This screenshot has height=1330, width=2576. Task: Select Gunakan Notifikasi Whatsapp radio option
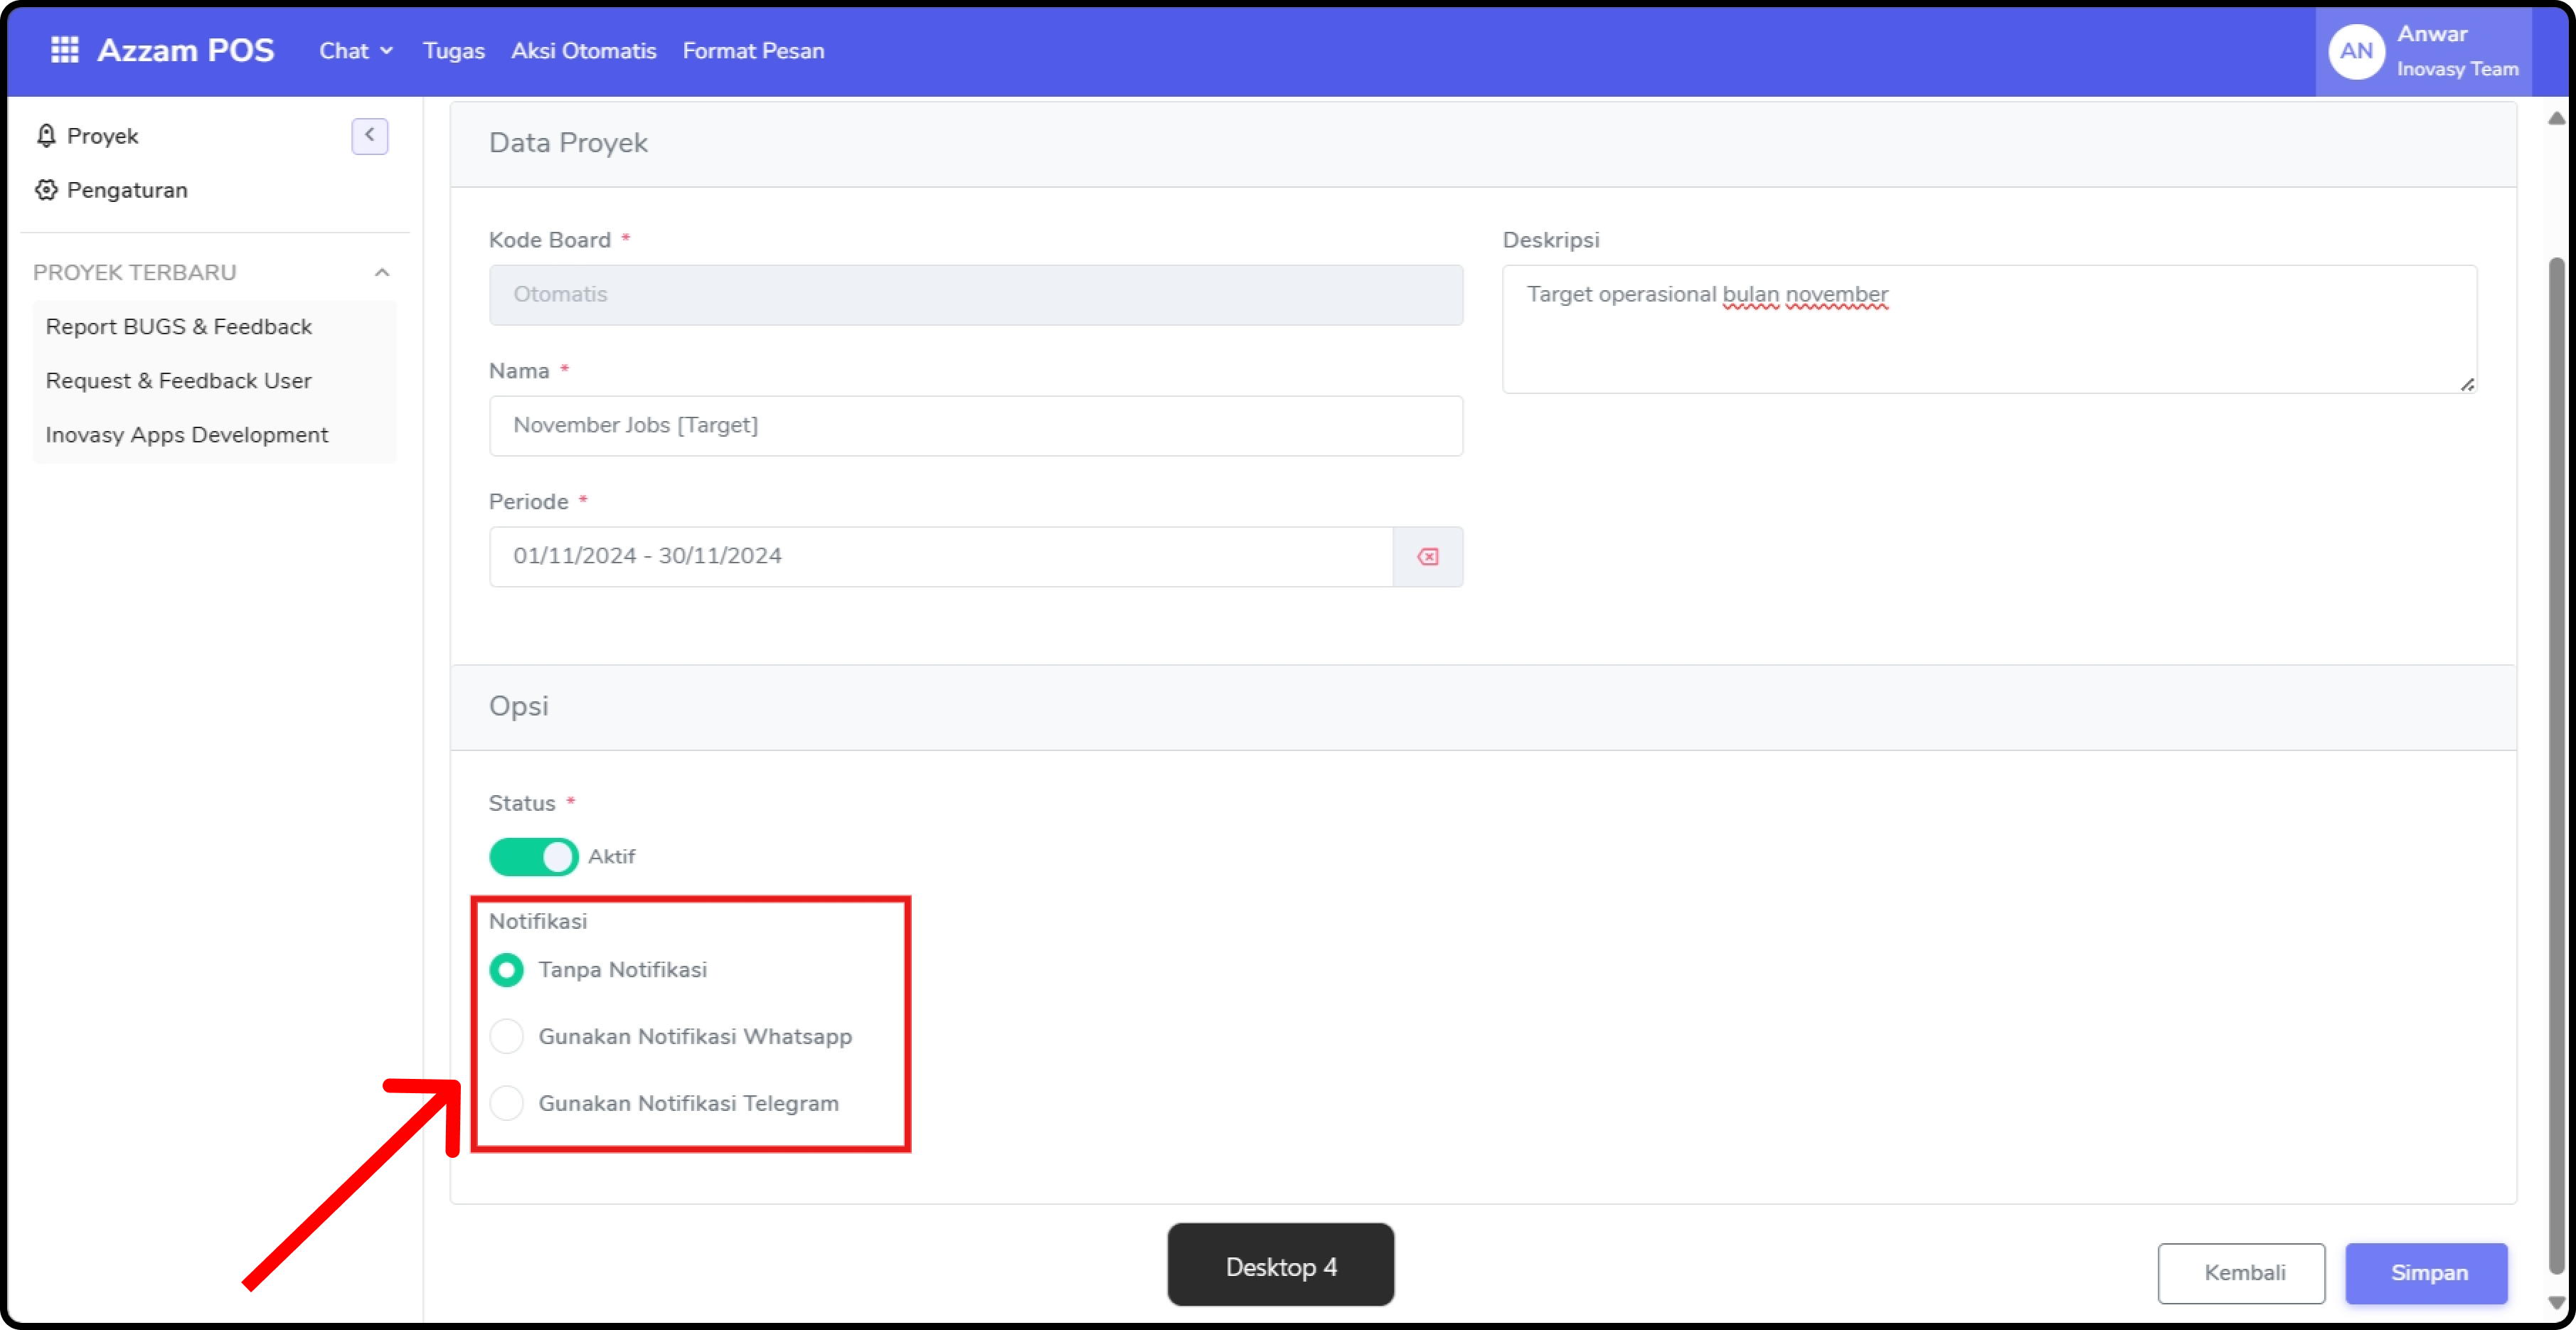507,1036
